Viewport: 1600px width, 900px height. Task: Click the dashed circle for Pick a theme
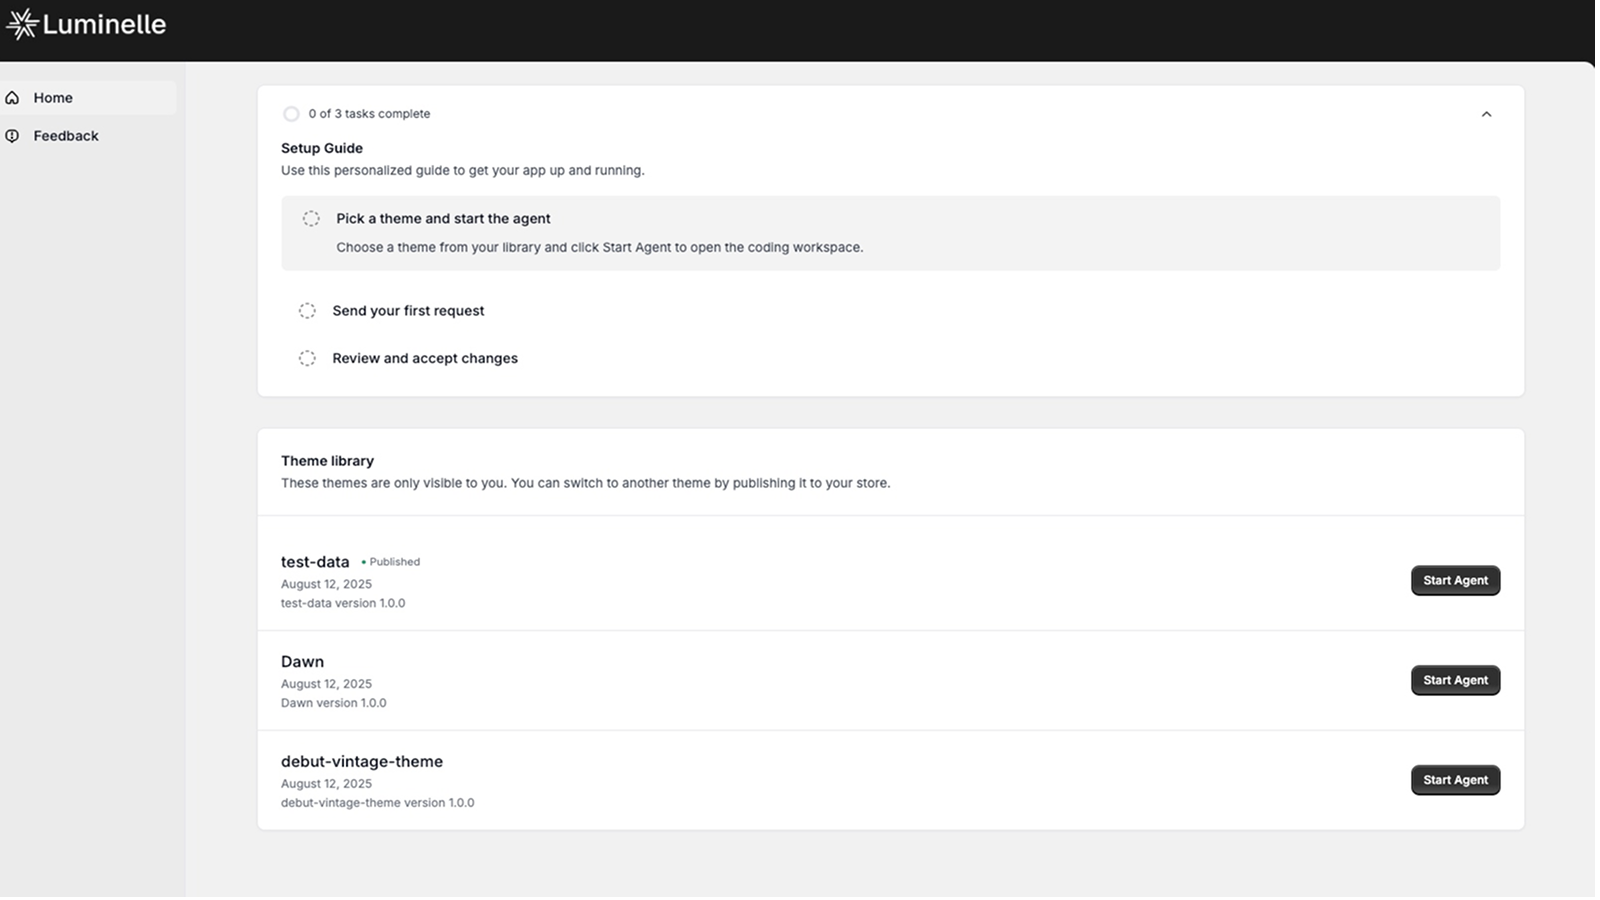tap(311, 218)
